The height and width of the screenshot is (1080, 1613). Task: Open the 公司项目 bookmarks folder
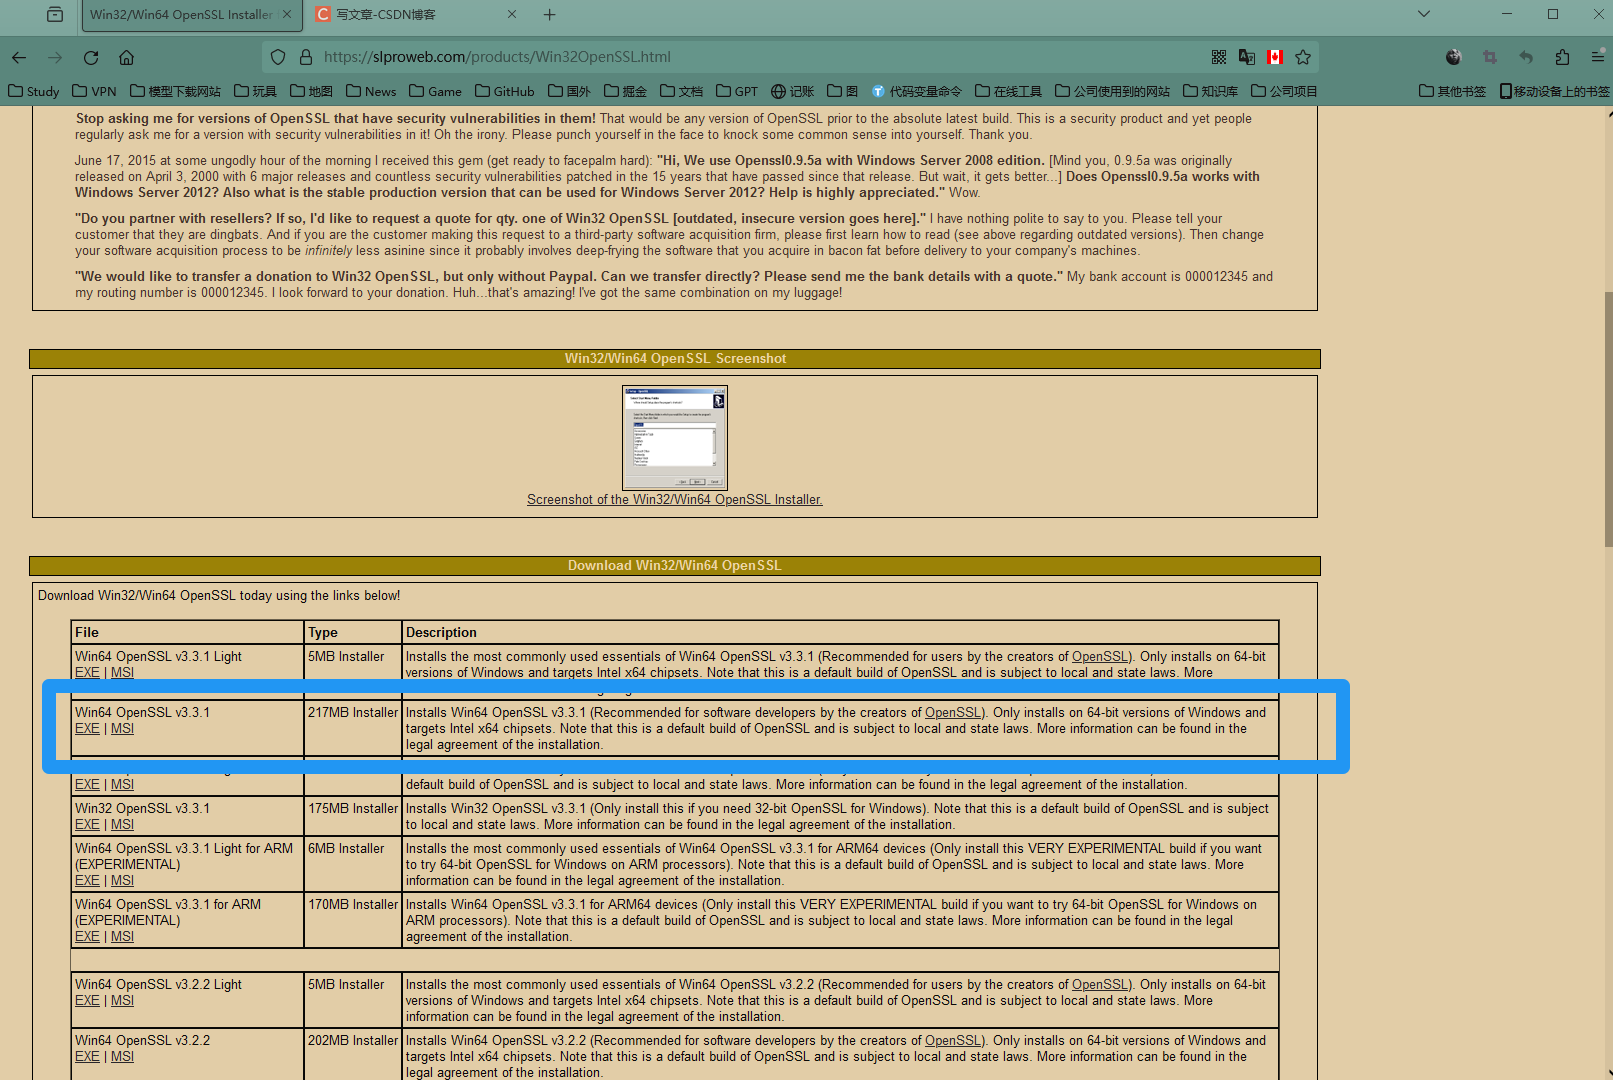(1285, 91)
